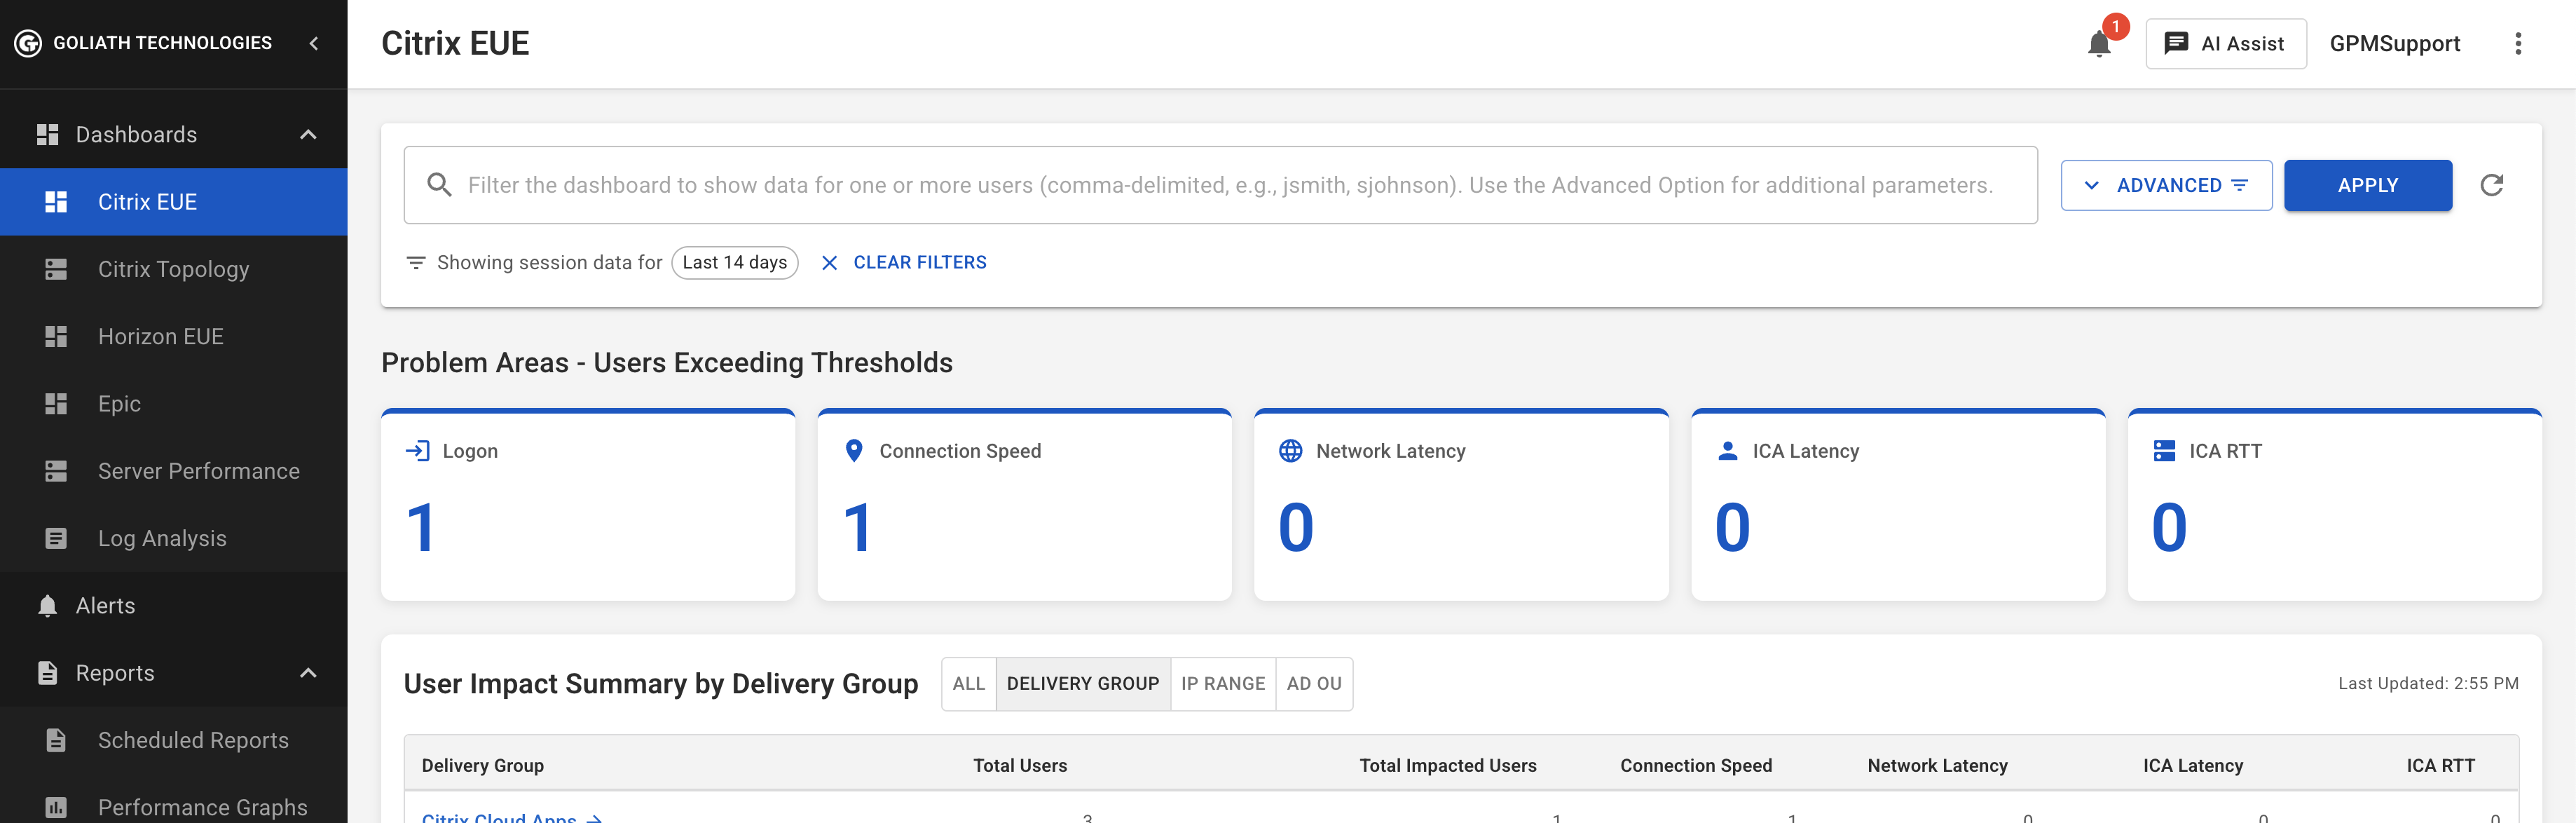Click the Connection Speed pin icon
2576x823 pixels.
point(854,451)
